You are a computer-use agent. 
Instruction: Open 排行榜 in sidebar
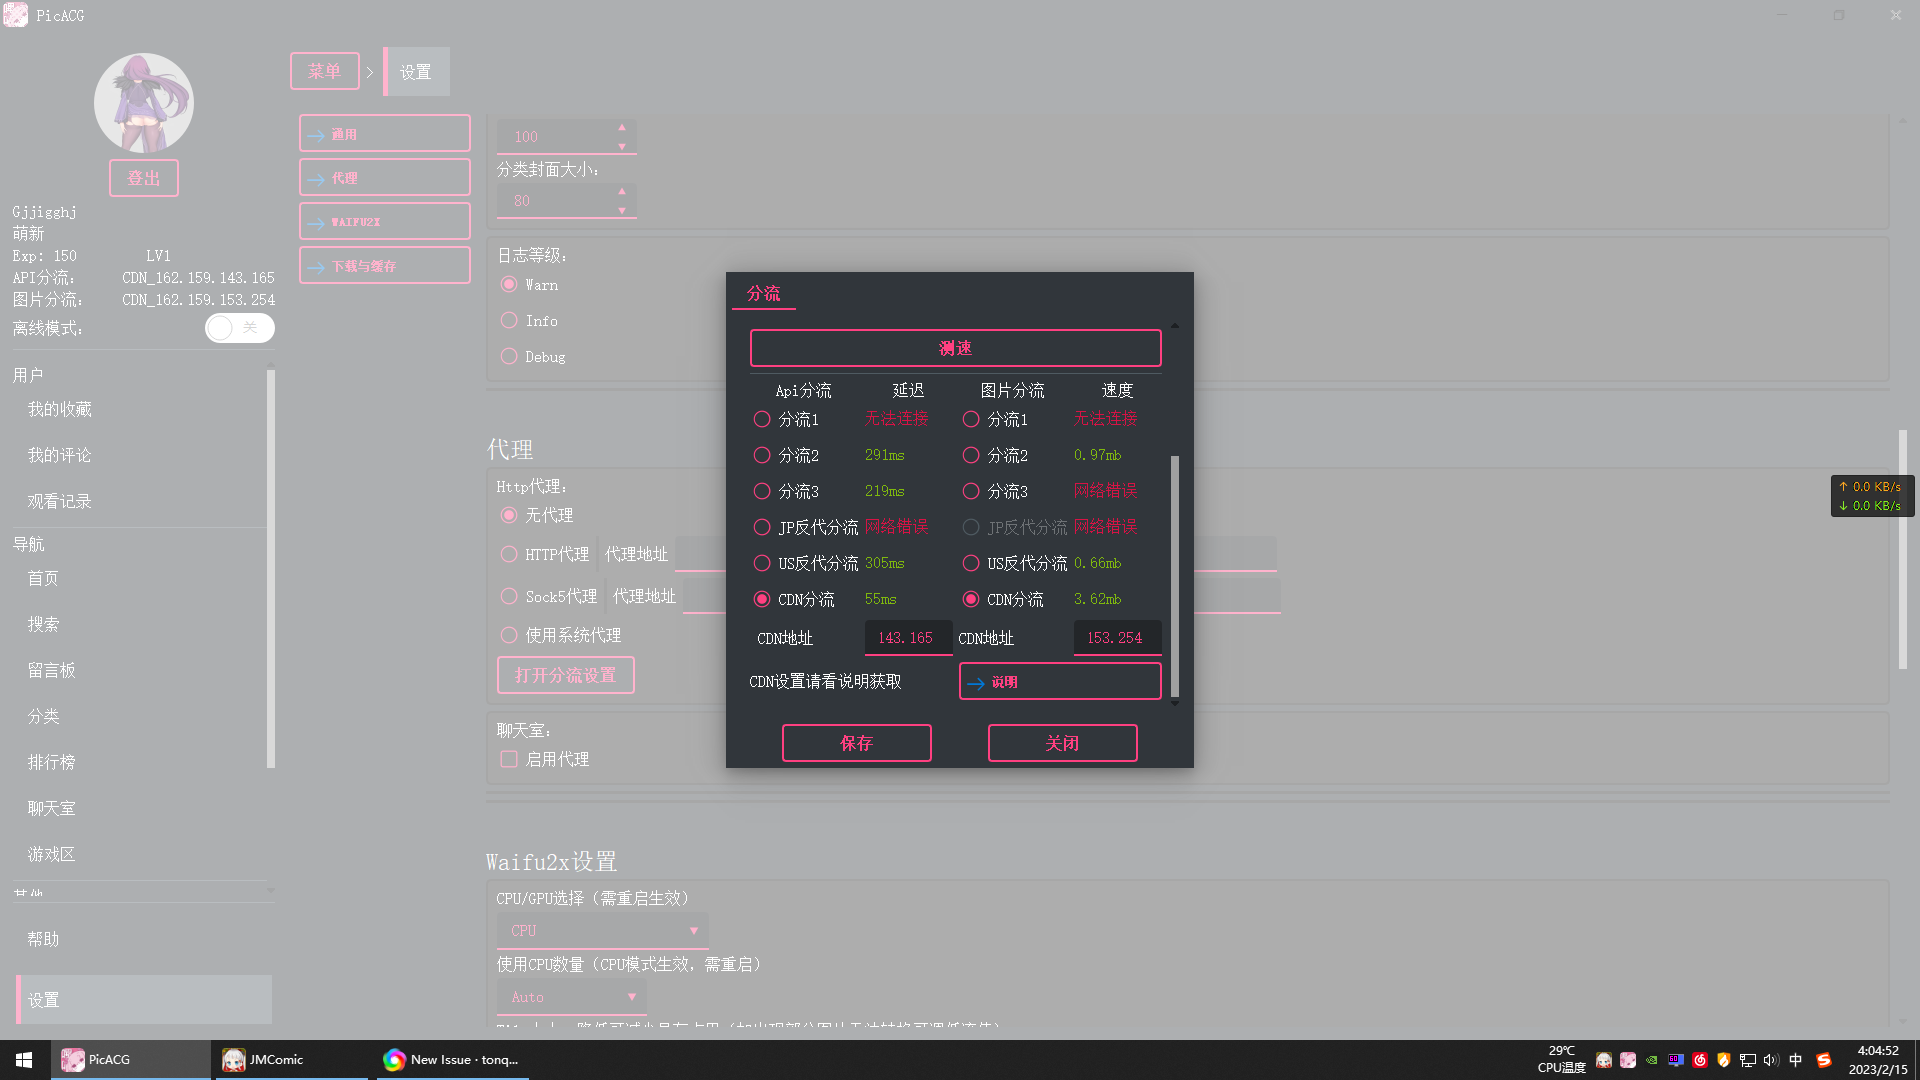point(52,762)
